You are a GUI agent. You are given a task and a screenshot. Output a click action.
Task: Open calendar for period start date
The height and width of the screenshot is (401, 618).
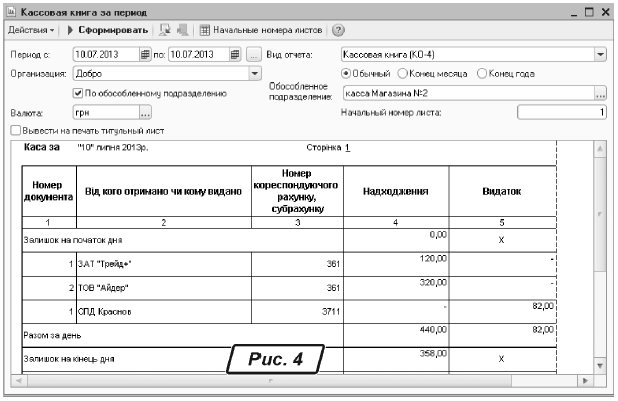point(145,54)
